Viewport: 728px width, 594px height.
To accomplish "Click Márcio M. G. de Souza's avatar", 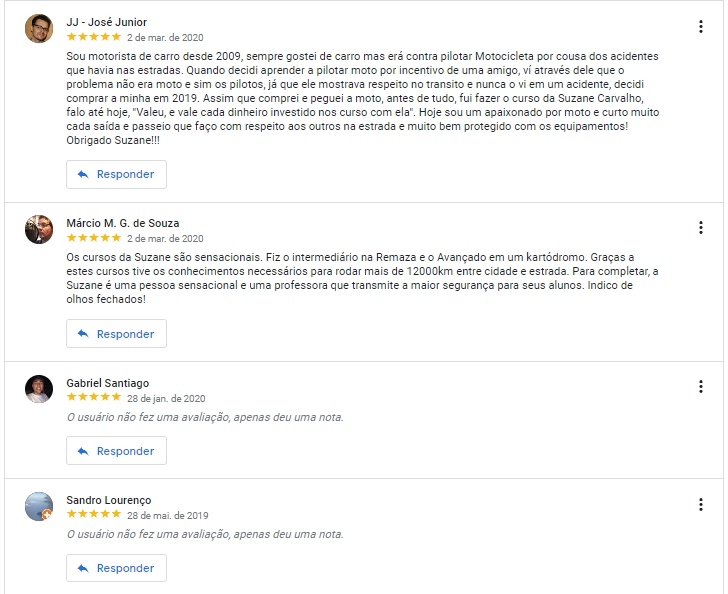I will point(39,229).
